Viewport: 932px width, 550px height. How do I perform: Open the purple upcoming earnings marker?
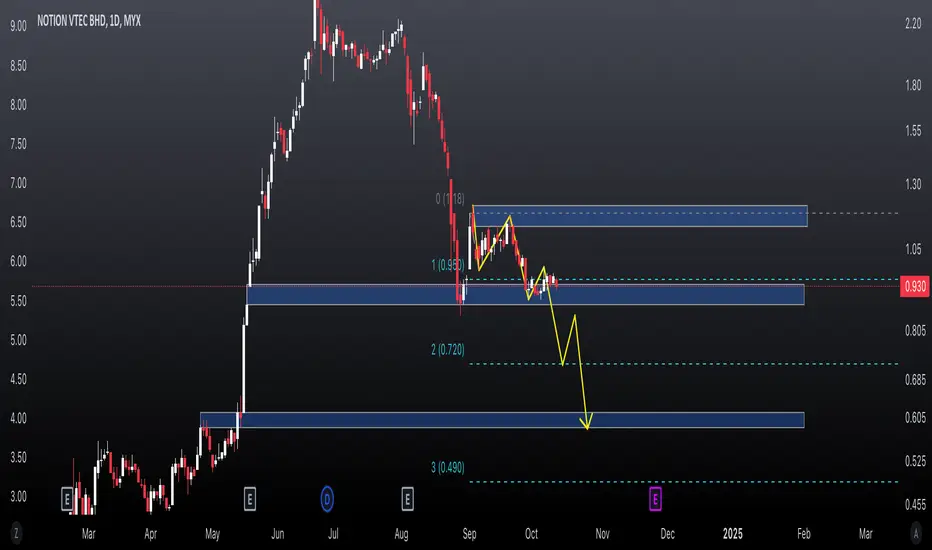(655, 499)
